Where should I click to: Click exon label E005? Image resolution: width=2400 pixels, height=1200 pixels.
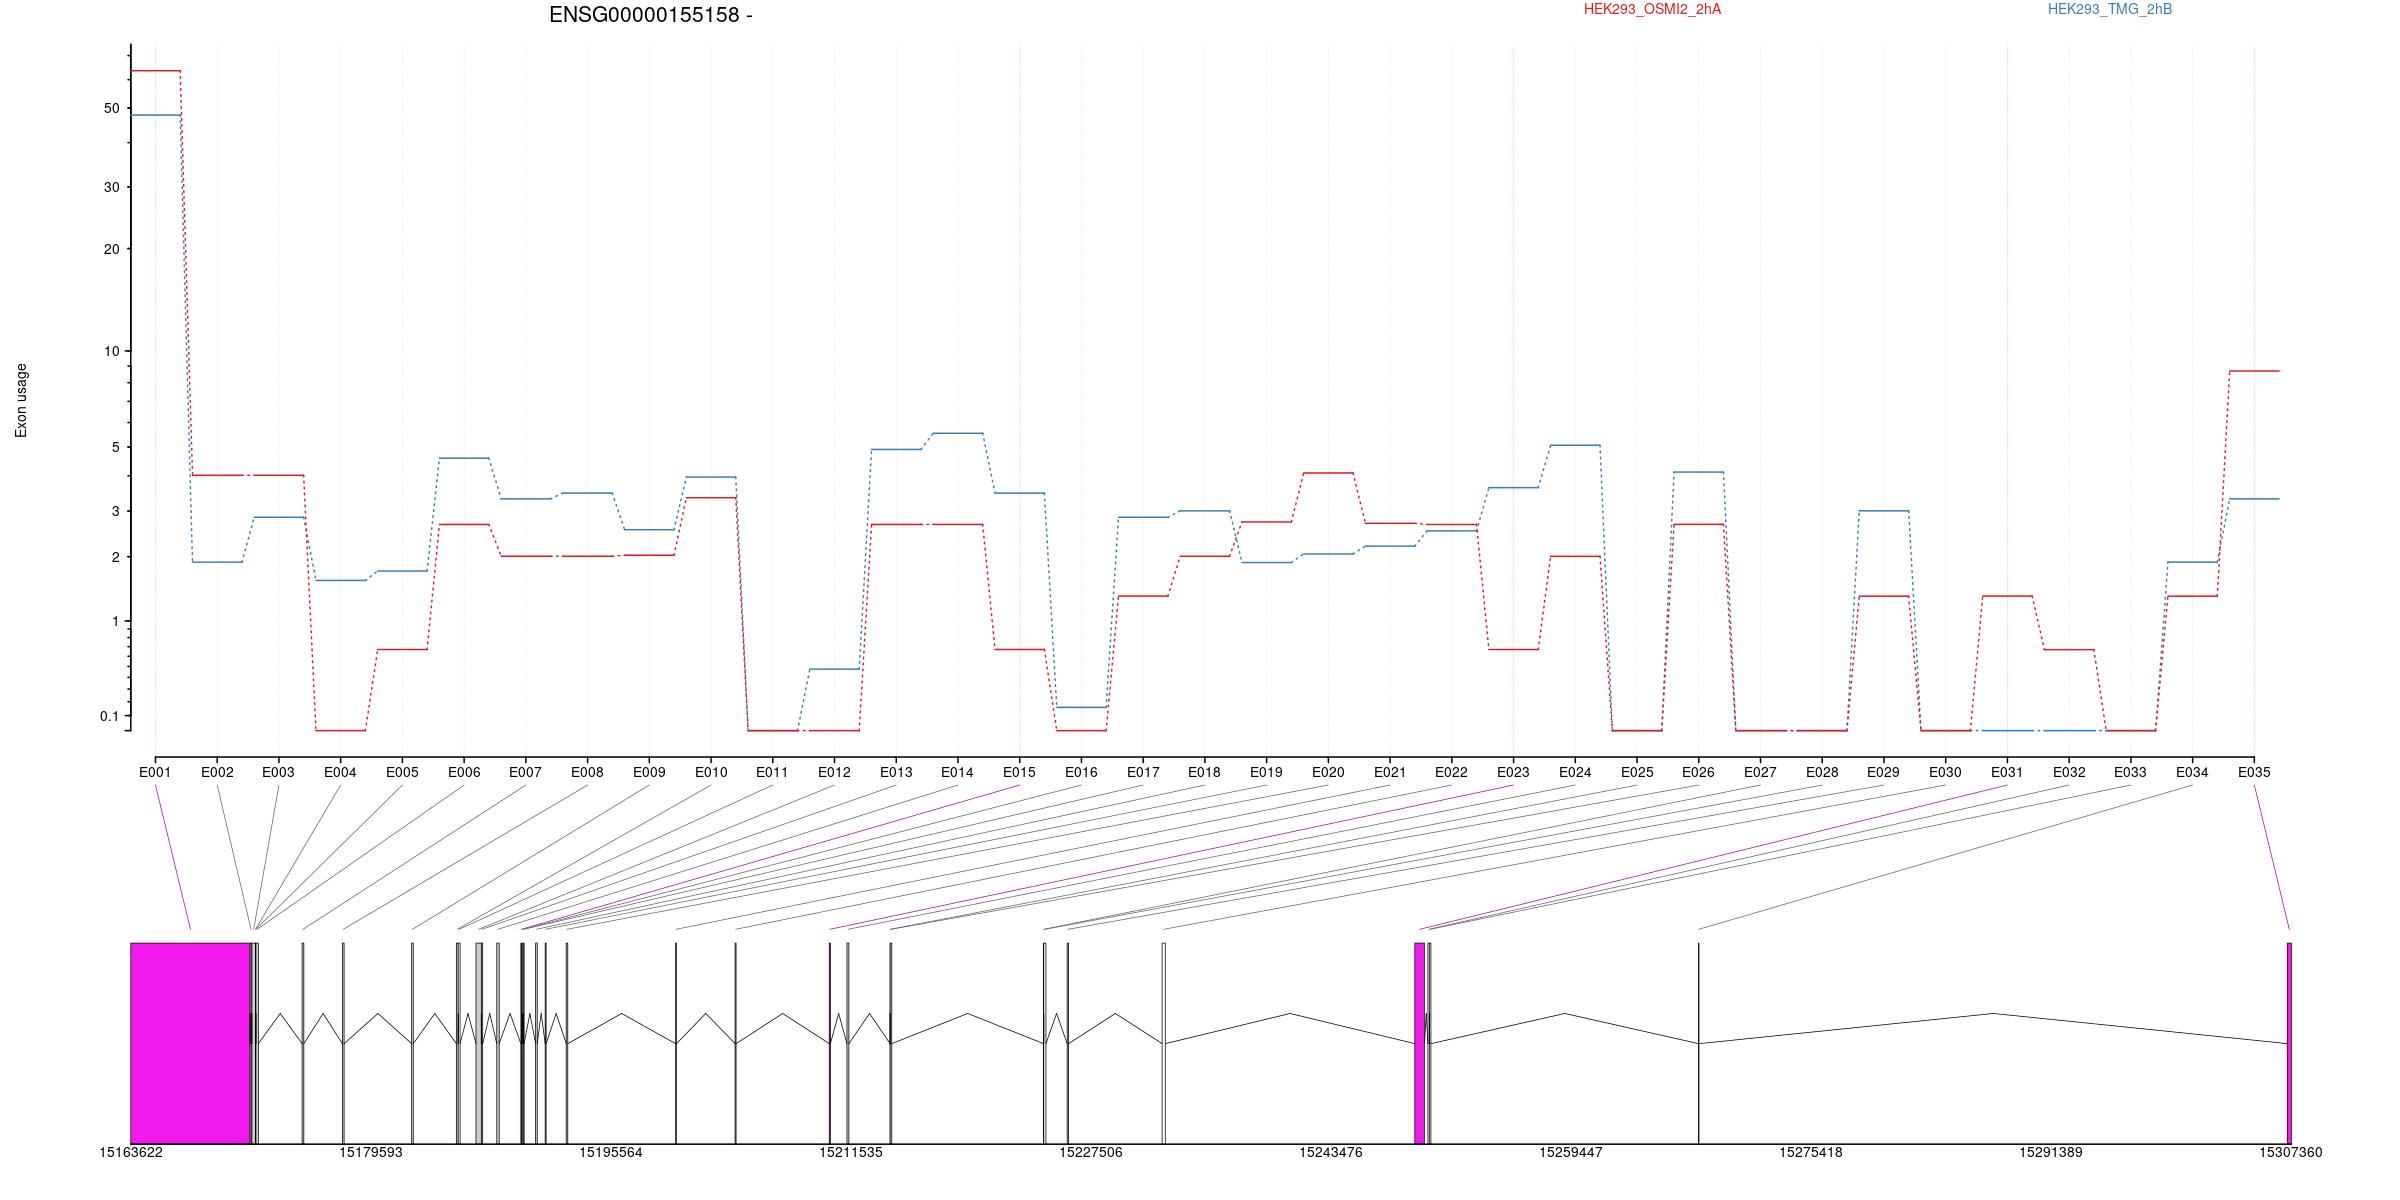[x=402, y=772]
